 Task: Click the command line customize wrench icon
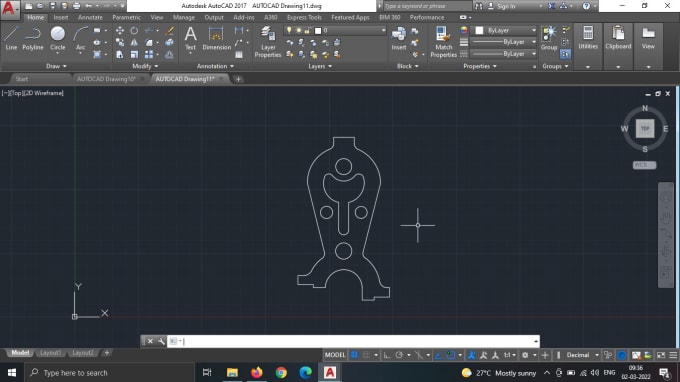tap(161, 341)
